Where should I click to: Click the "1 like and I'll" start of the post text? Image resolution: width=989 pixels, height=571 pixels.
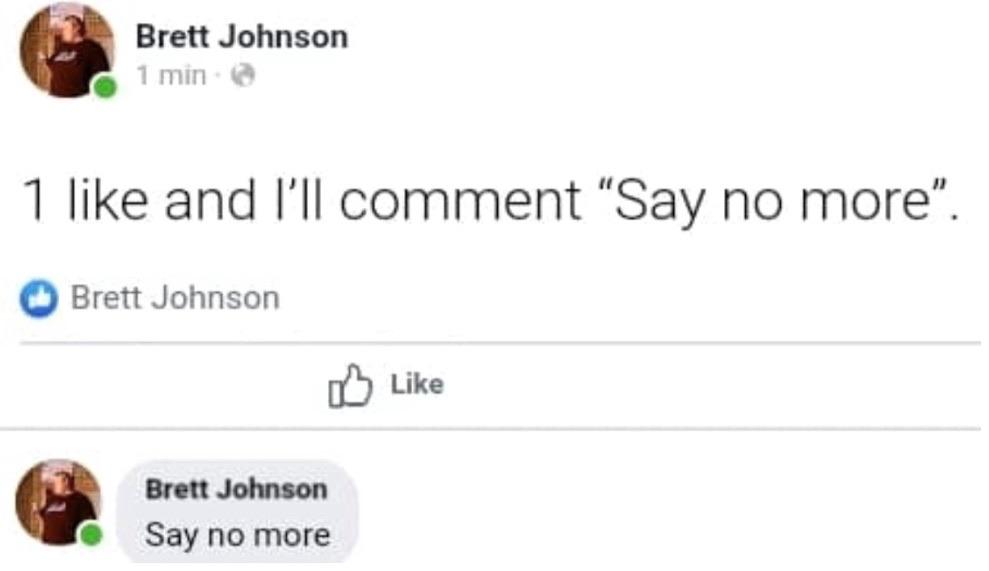(140, 203)
